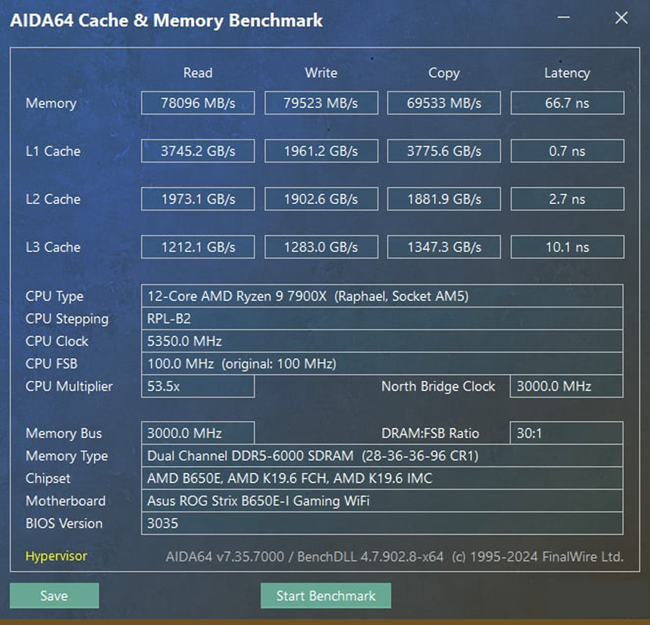Click the Memory Type field DDR5-6000 SDRAM
The width and height of the screenshot is (650, 625).
(x=382, y=456)
